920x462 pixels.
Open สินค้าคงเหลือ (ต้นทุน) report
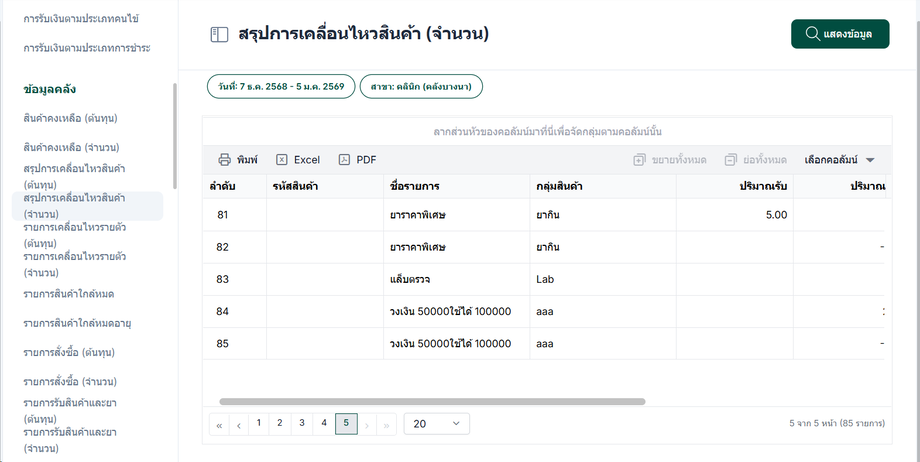point(70,119)
